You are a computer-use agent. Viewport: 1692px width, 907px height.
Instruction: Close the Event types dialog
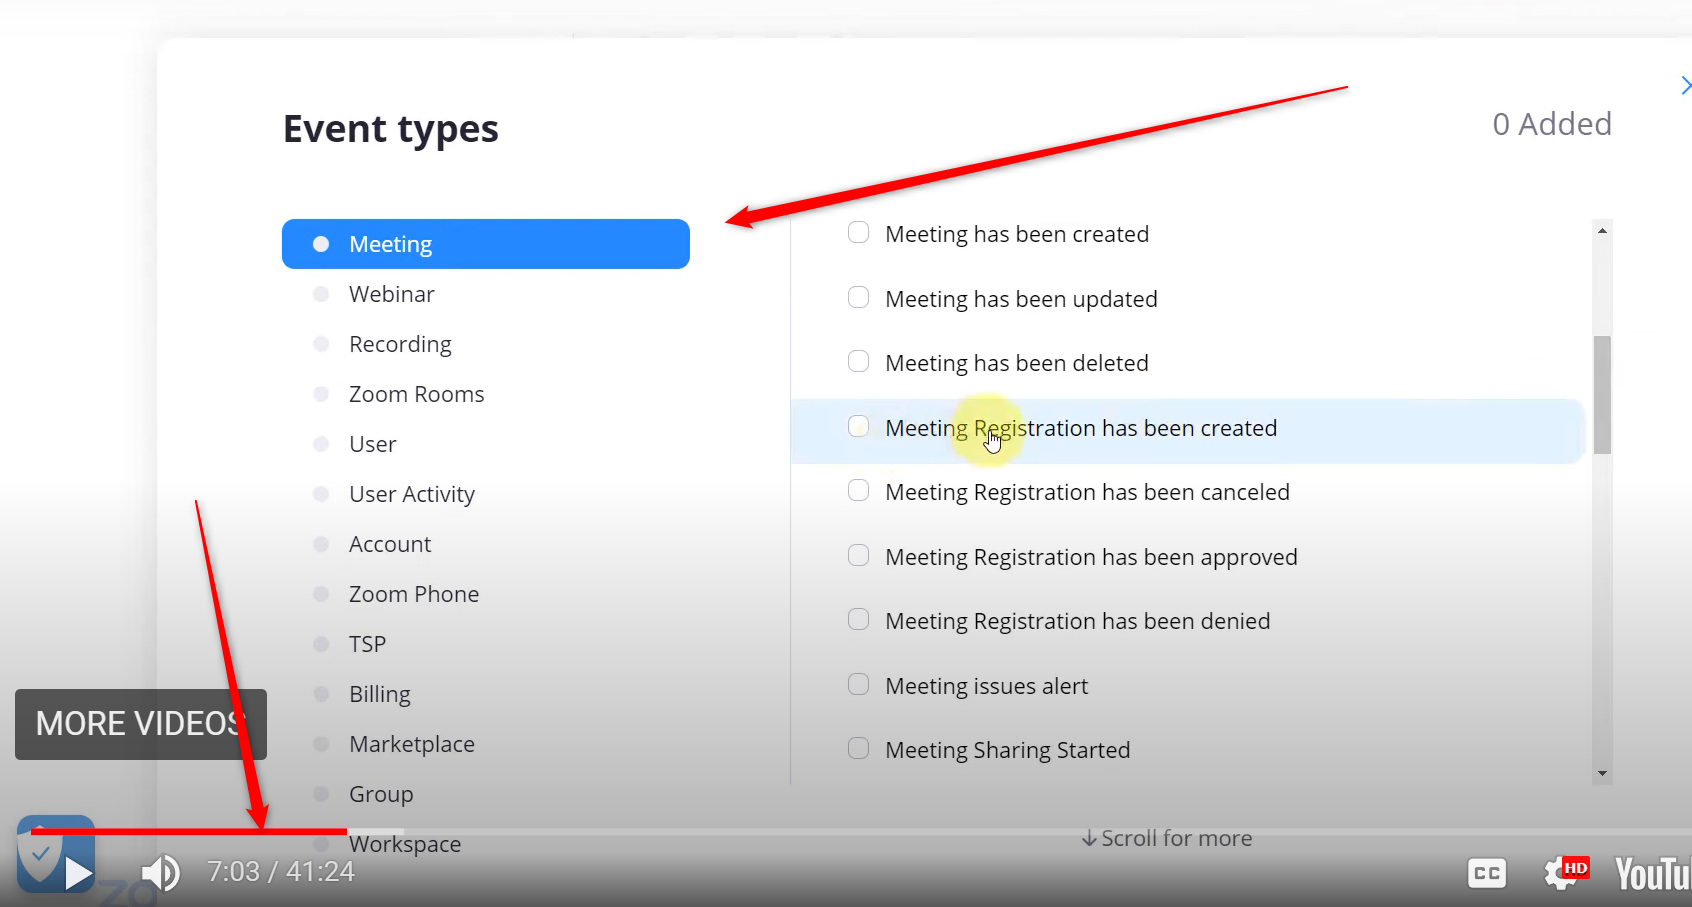point(1685,86)
